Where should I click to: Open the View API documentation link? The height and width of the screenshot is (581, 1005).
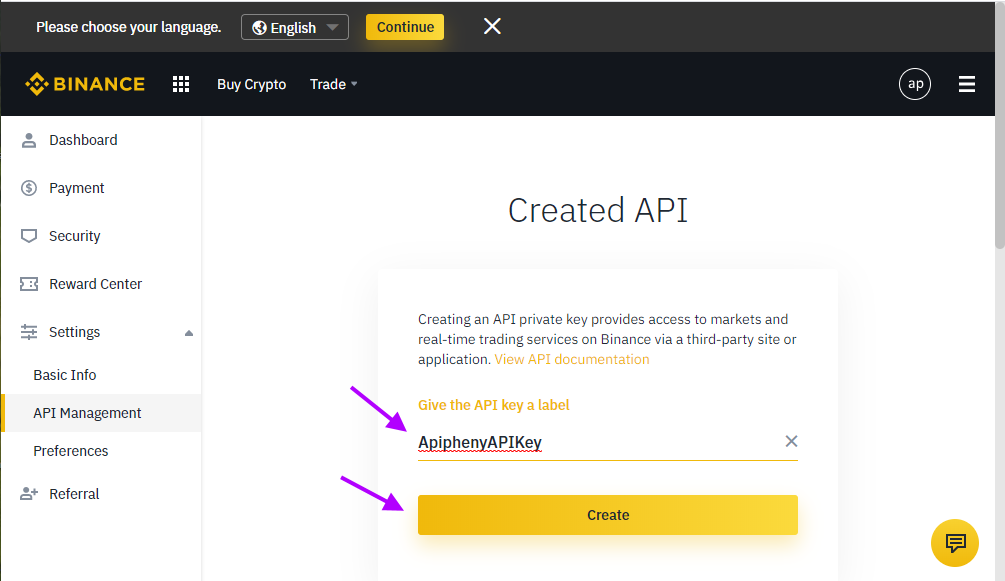[572, 359]
